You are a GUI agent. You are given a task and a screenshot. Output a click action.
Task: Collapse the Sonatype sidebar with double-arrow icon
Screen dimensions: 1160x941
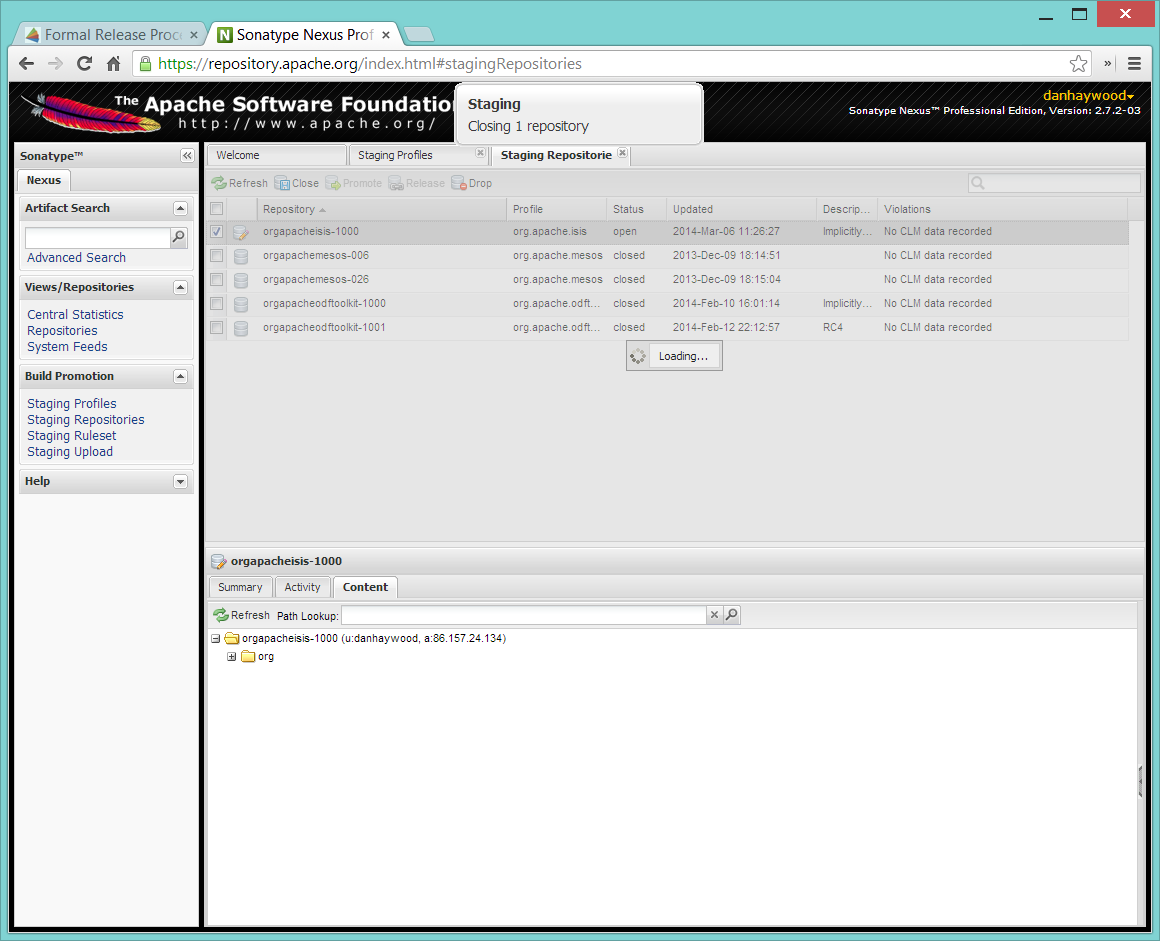coord(187,156)
